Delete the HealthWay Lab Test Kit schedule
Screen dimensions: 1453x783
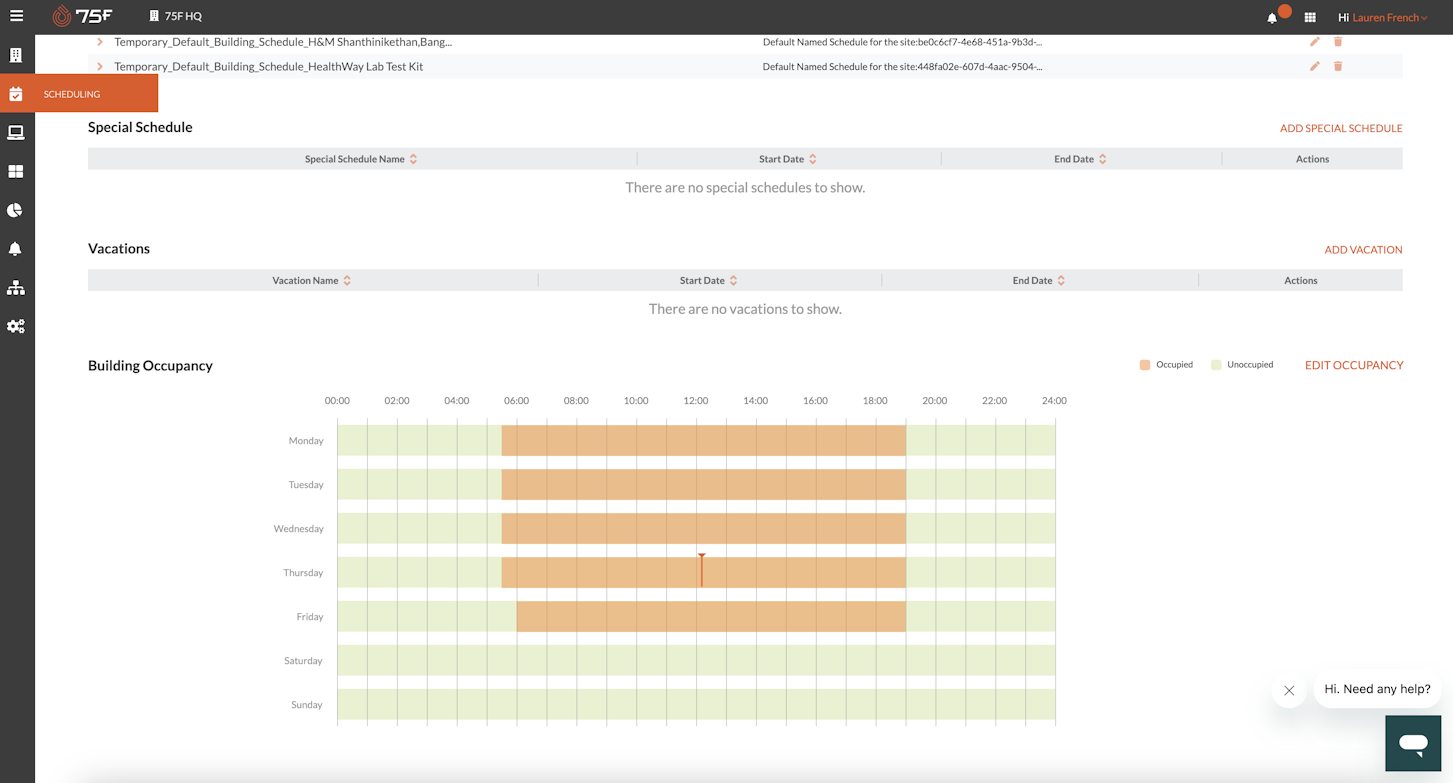coord(1338,66)
